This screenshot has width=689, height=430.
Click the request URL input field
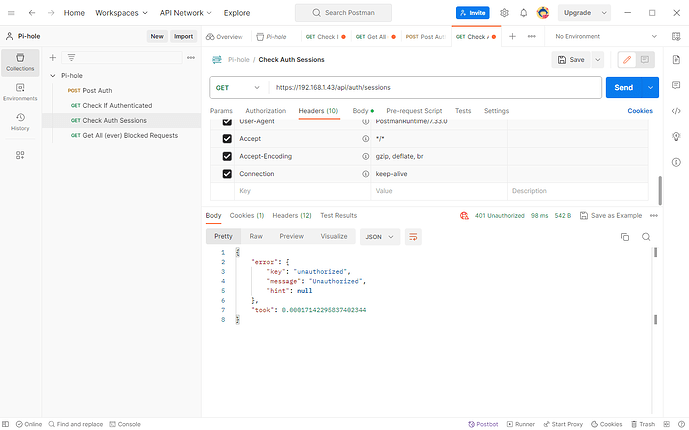click(430, 87)
